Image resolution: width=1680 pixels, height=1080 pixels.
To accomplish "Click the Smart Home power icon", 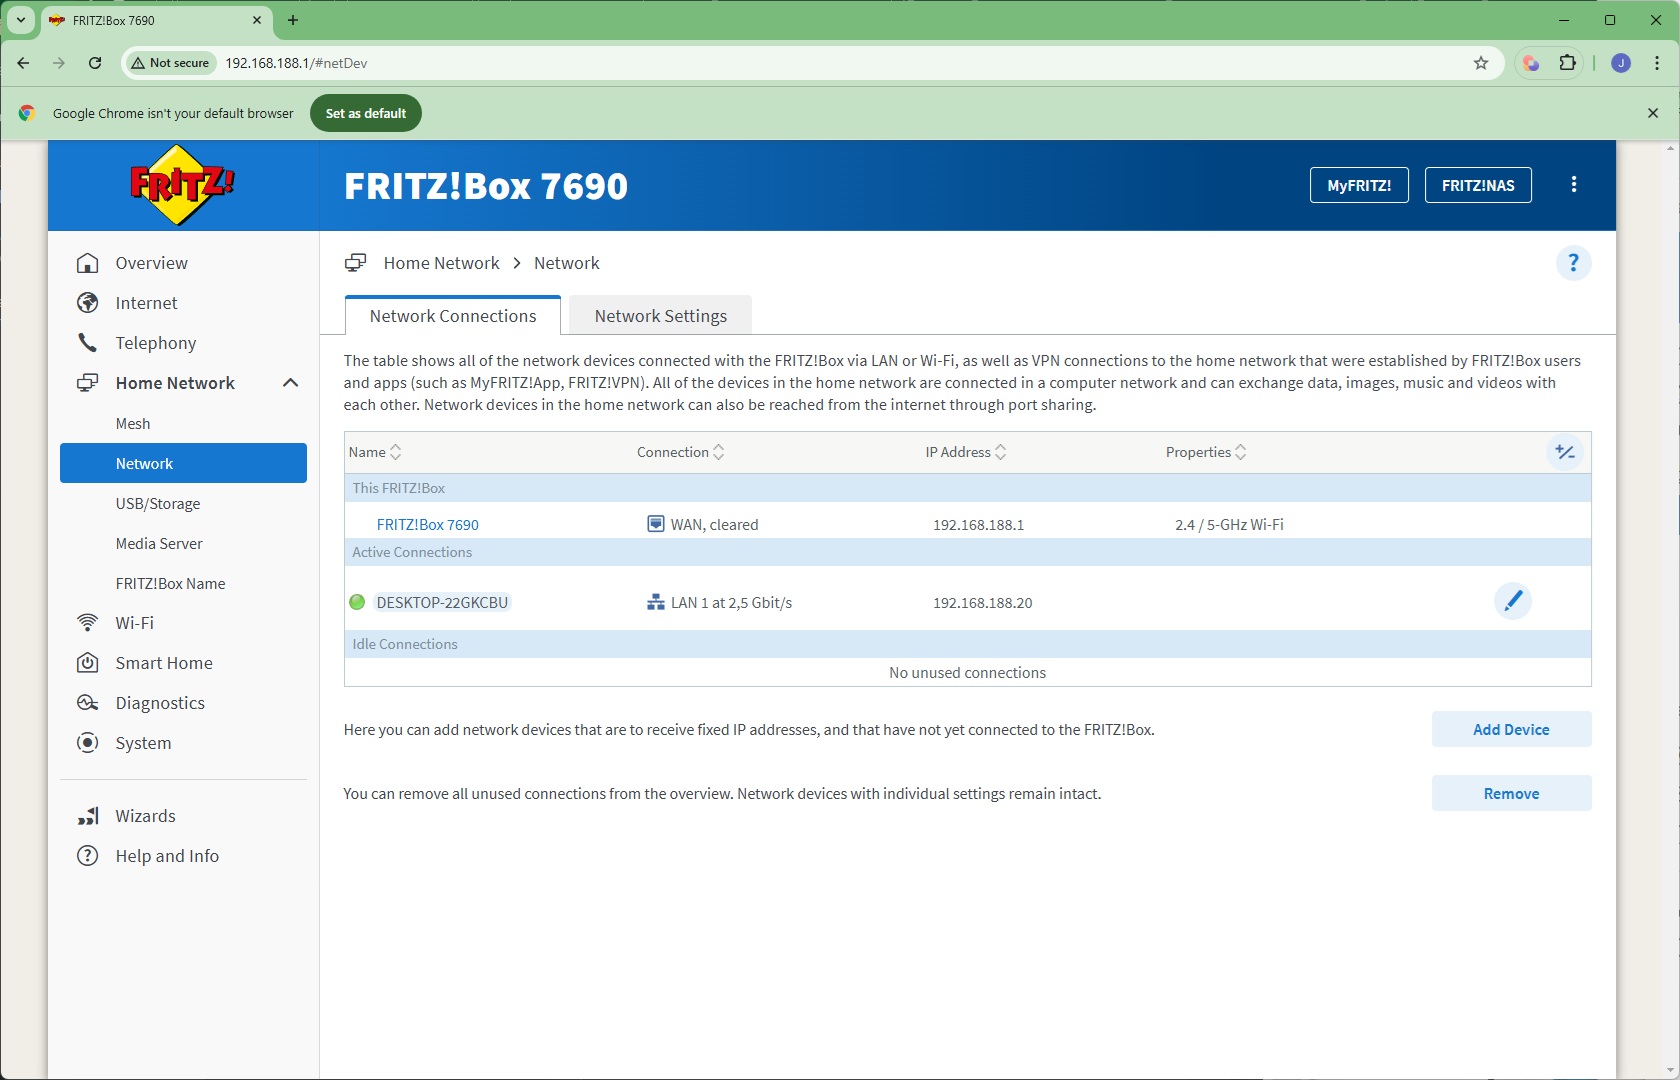I will tap(88, 663).
